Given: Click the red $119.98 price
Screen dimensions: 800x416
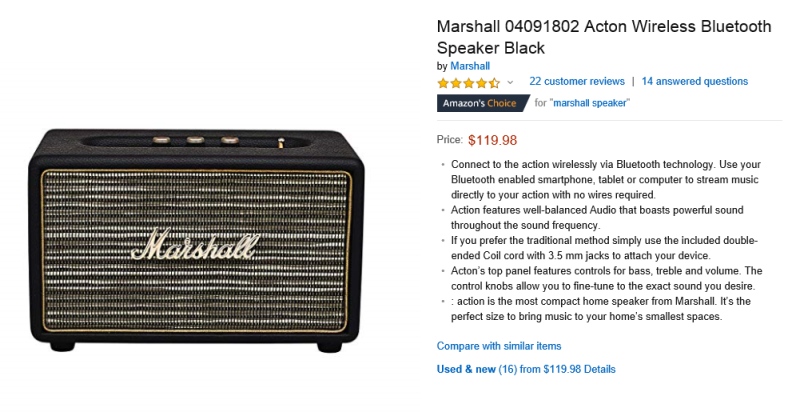Looking at the screenshot, I should tap(492, 140).
